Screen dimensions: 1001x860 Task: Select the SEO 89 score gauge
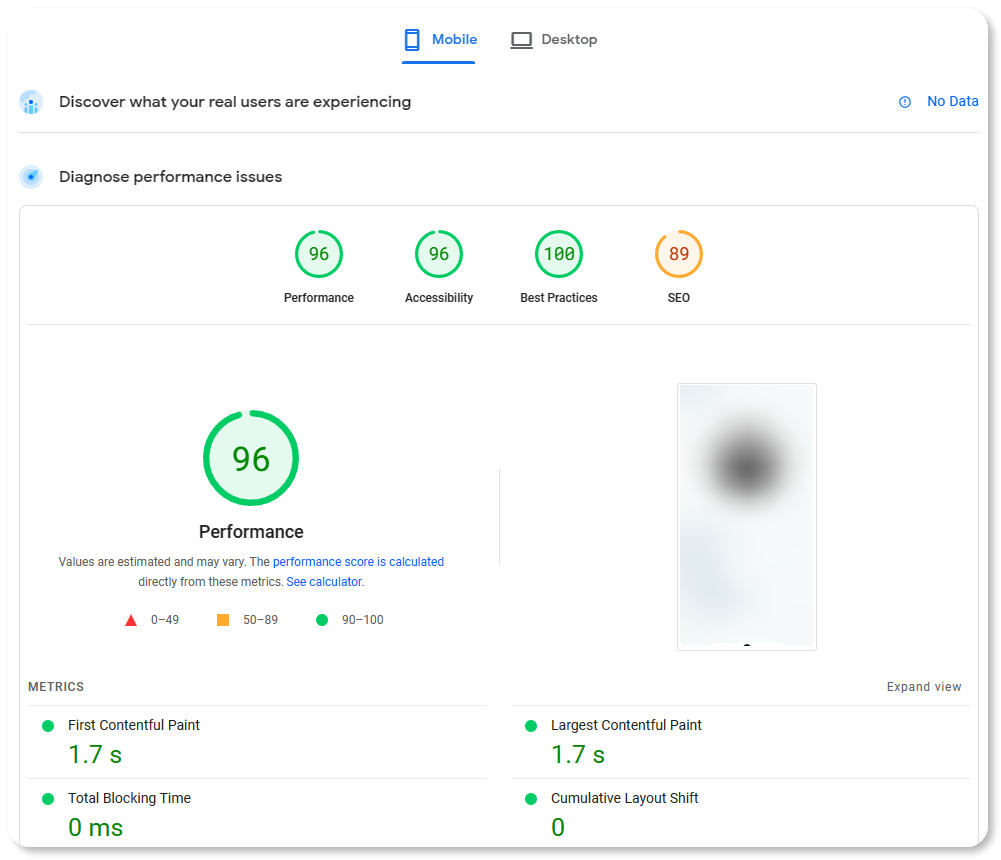[679, 254]
